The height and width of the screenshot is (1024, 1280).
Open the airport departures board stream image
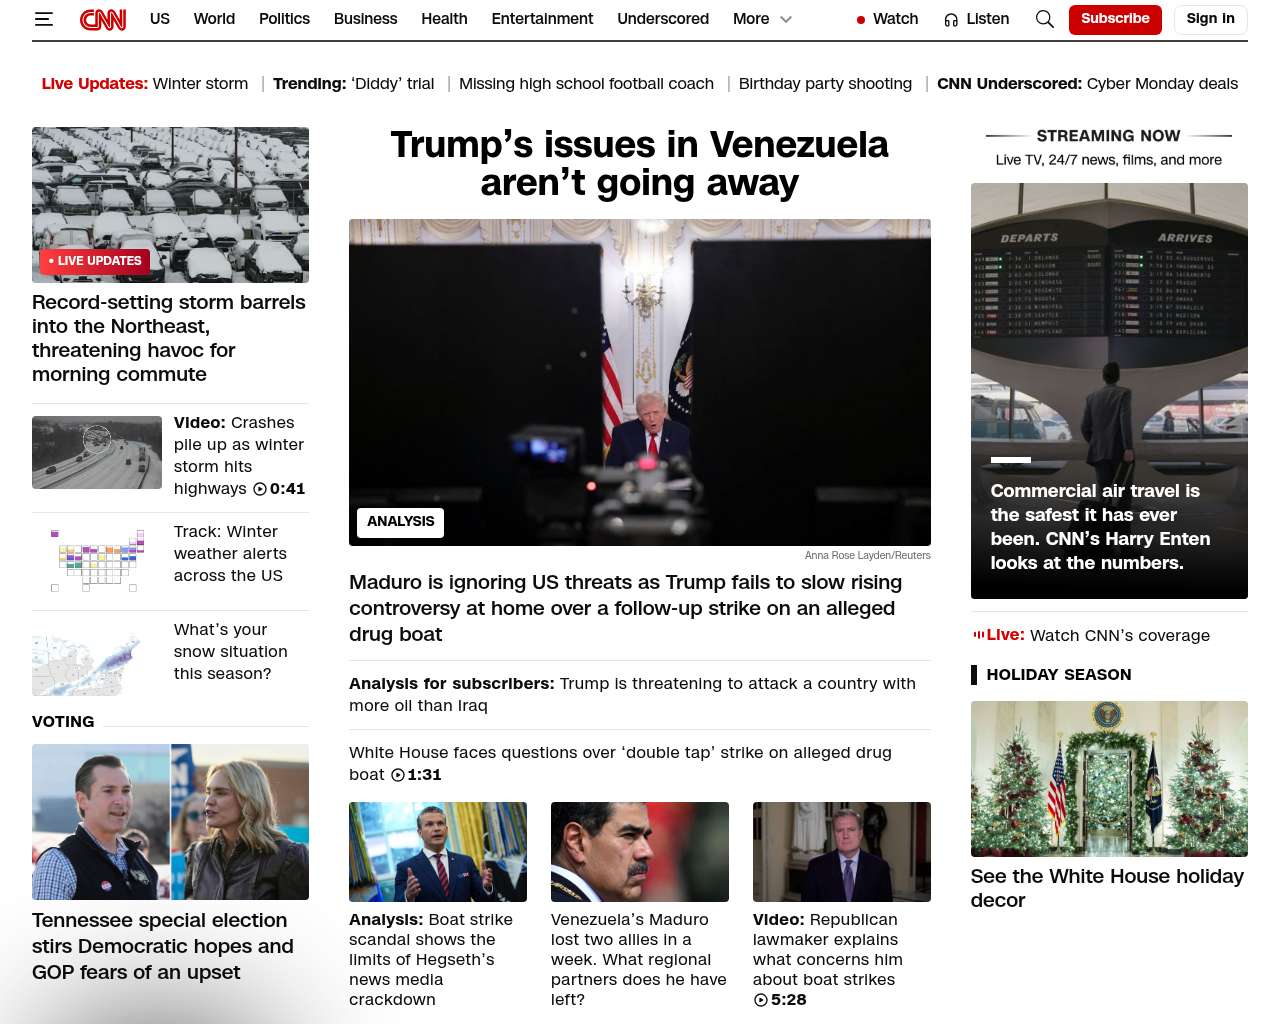pos(1109,391)
